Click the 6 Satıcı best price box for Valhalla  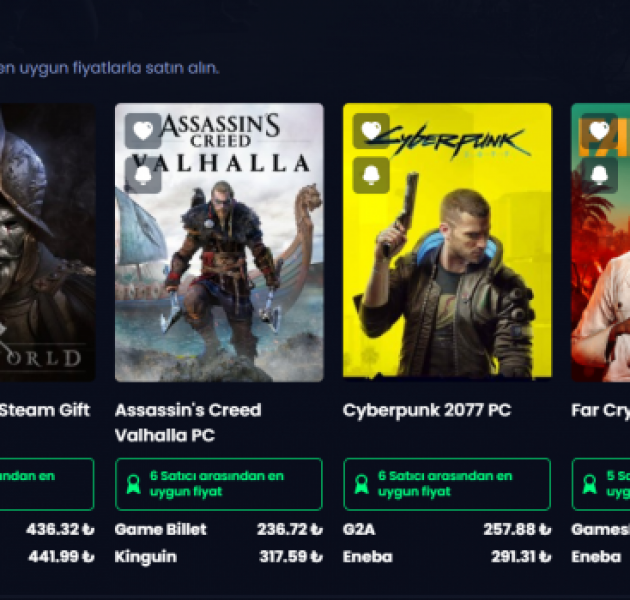pos(219,484)
